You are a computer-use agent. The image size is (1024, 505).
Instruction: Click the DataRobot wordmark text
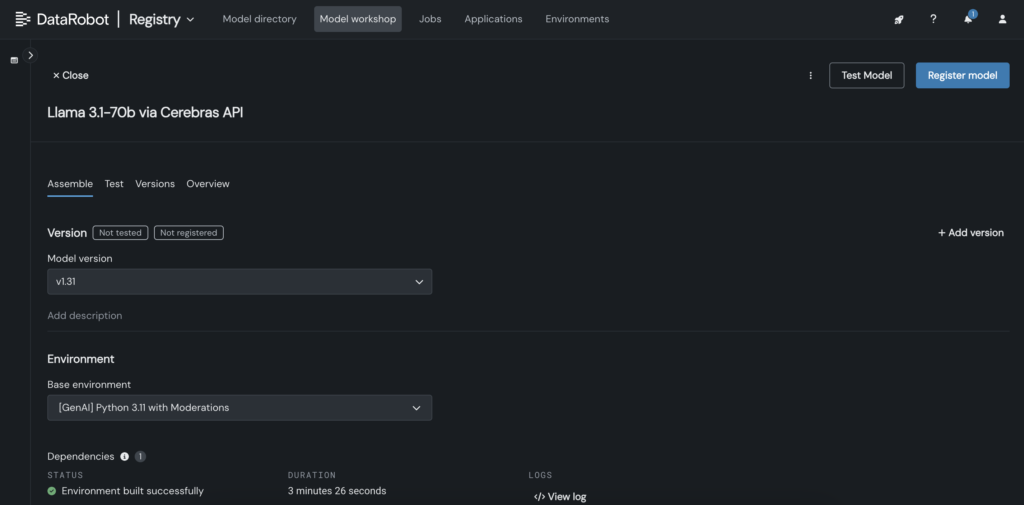[x=72, y=20]
